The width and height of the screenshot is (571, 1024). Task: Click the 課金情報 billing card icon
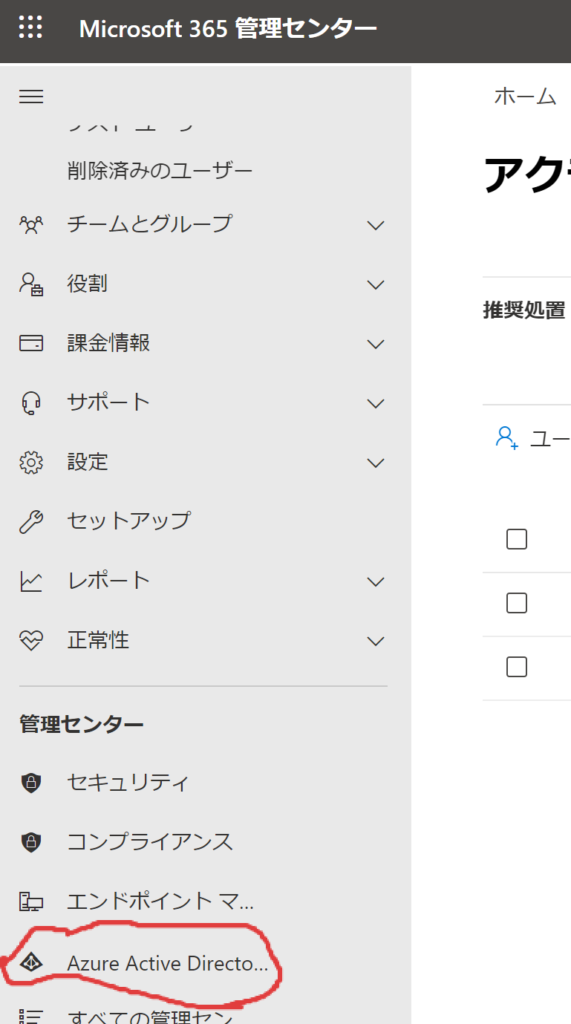[x=31, y=343]
